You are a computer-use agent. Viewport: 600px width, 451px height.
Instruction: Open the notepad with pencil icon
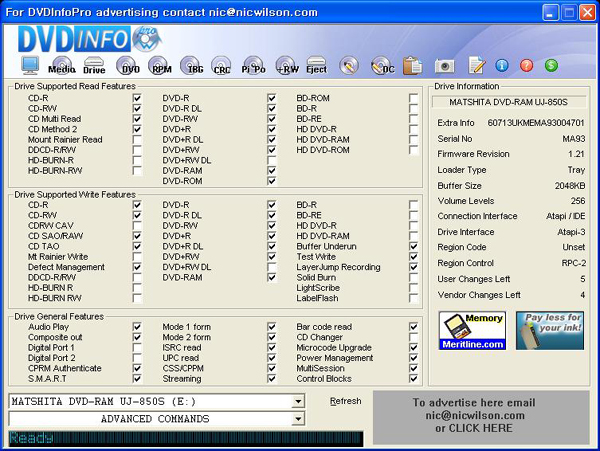pos(476,65)
